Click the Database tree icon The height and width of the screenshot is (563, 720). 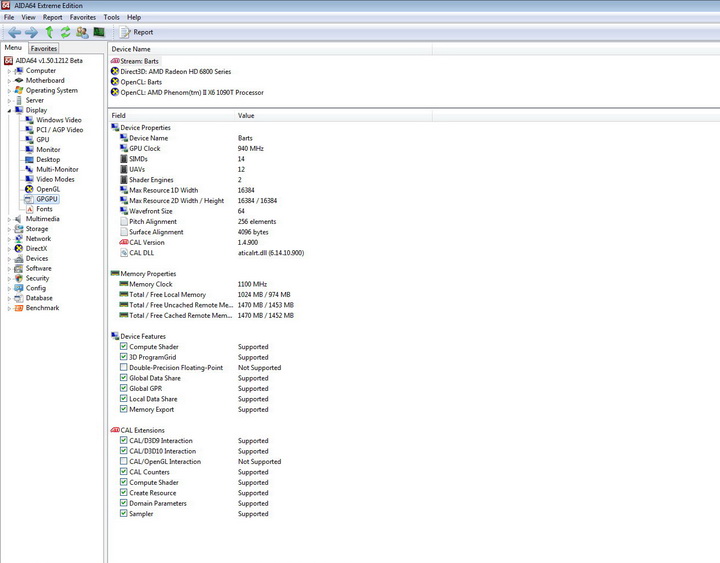(18, 298)
